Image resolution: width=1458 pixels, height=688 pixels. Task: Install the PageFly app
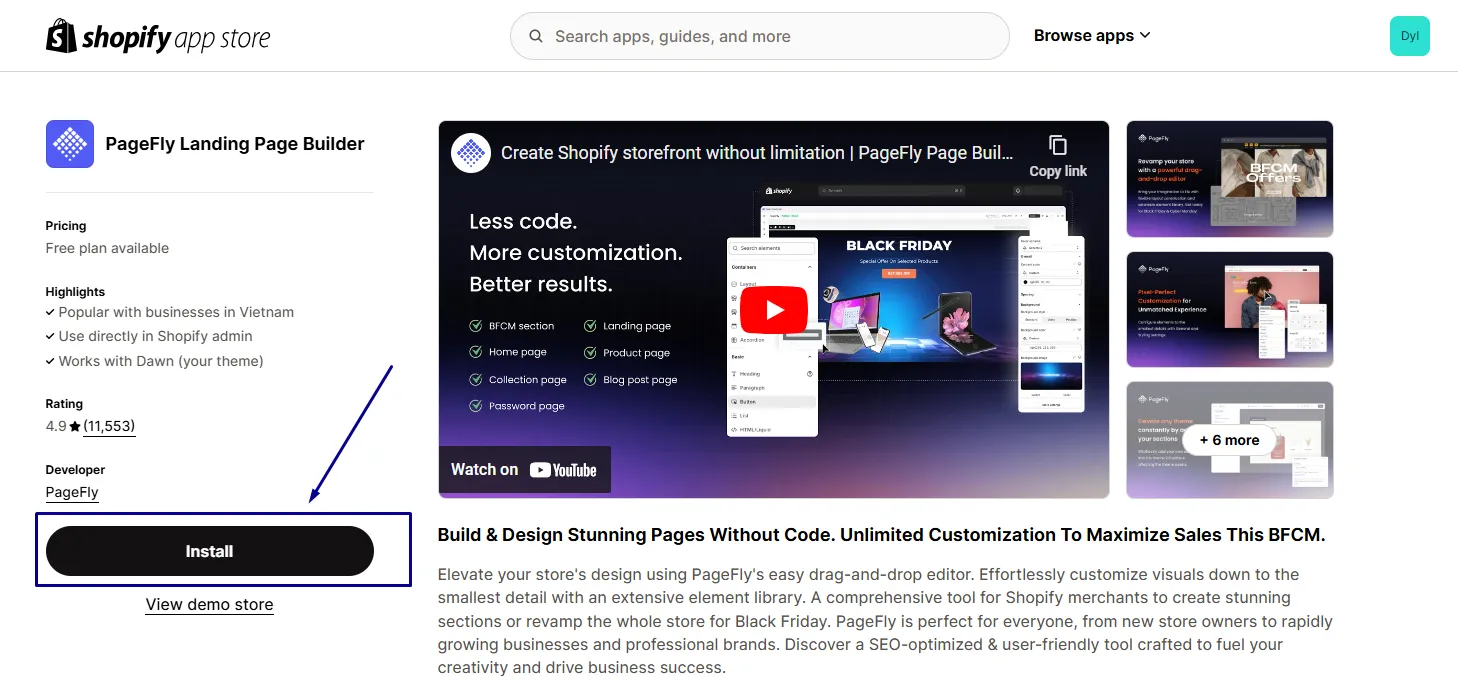point(210,551)
